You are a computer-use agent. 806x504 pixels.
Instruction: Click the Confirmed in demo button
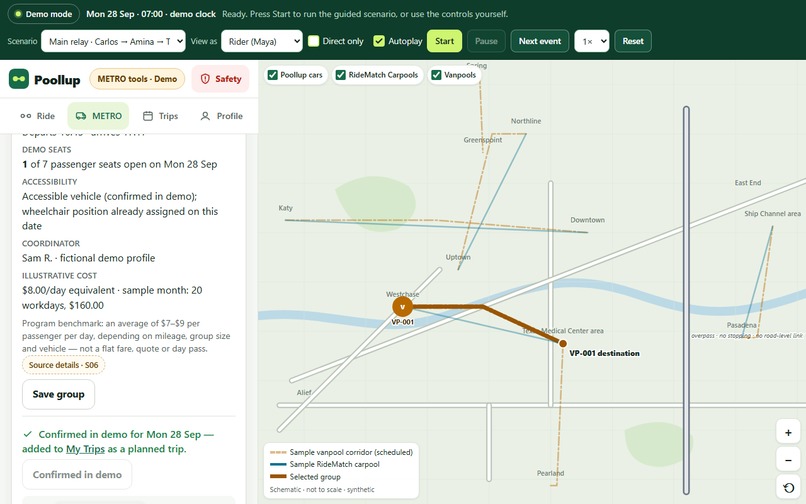77,475
